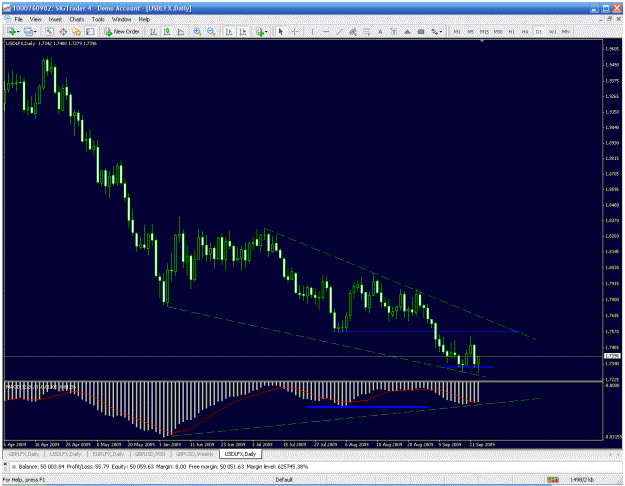This screenshot has height=486, width=625.
Task: Select the active USDLFX,Daily chart tab
Action: pos(240,454)
